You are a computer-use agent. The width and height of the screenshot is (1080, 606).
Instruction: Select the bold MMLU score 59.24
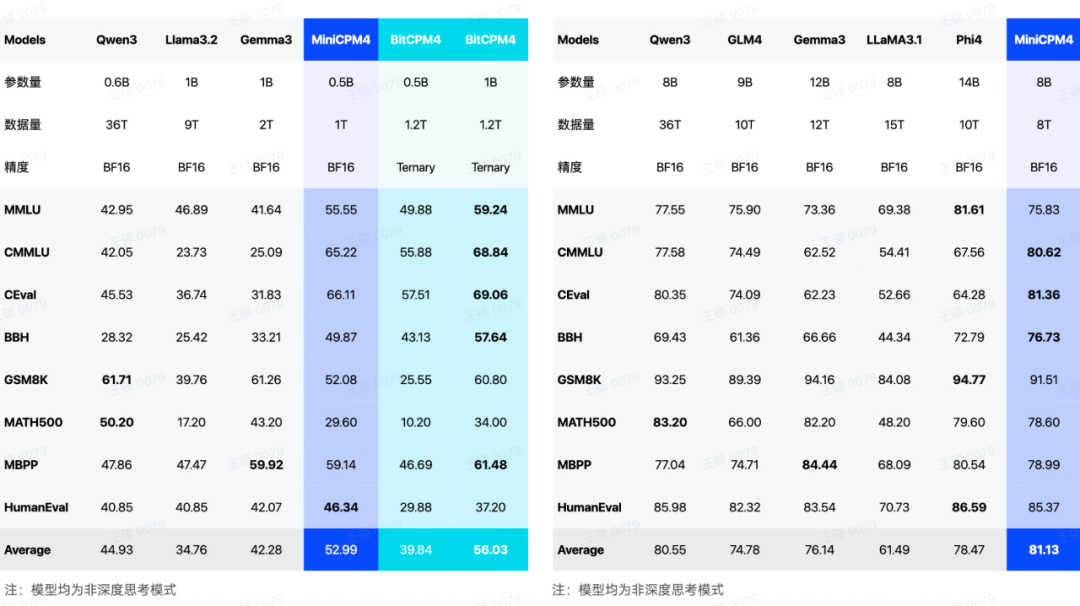[x=490, y=209]
